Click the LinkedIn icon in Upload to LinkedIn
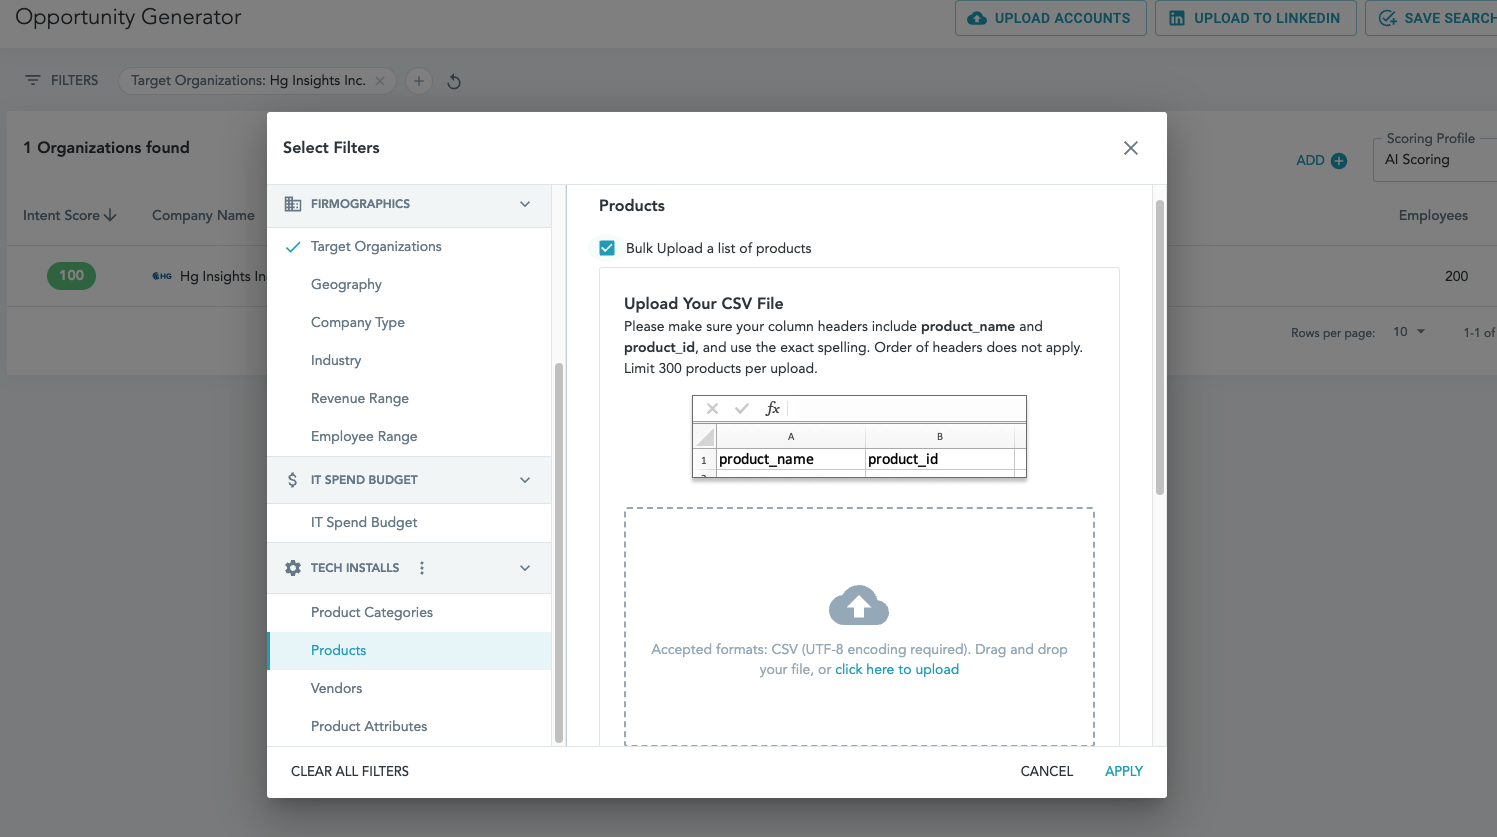 1177,18
